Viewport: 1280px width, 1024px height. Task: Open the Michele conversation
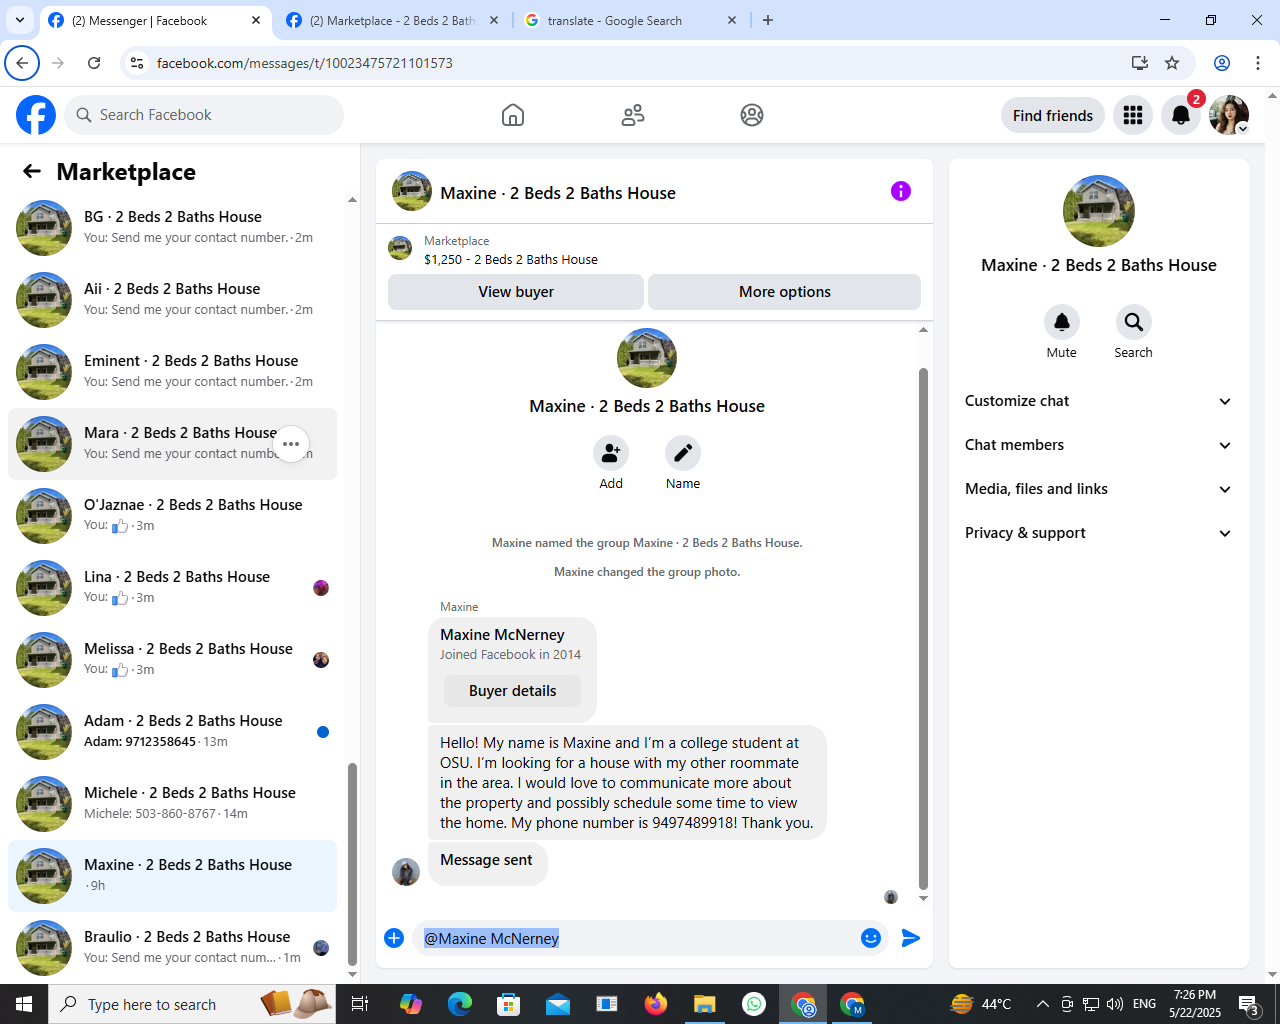click(x=172, y=804)
